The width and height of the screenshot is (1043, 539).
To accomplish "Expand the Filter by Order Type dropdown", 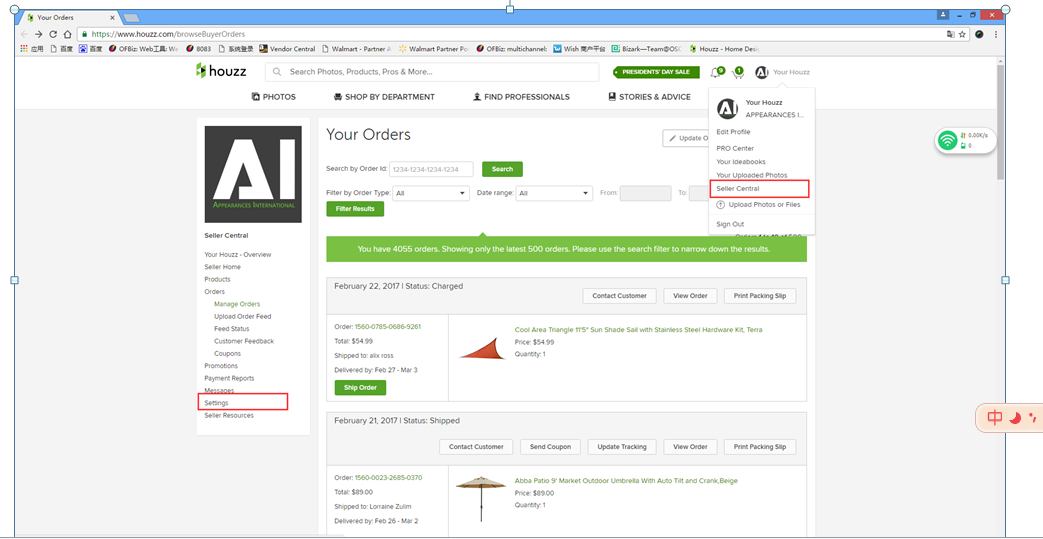I will click(431, 193).
